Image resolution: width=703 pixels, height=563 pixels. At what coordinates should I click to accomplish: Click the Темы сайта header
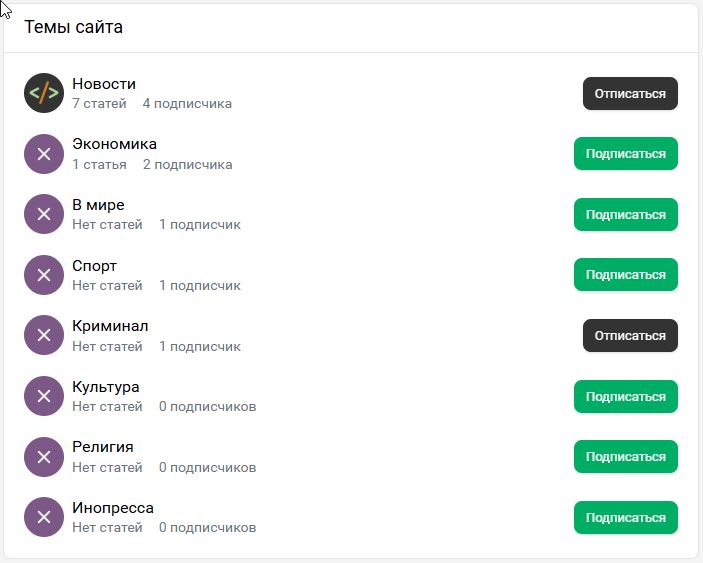(x=74, y=27)
